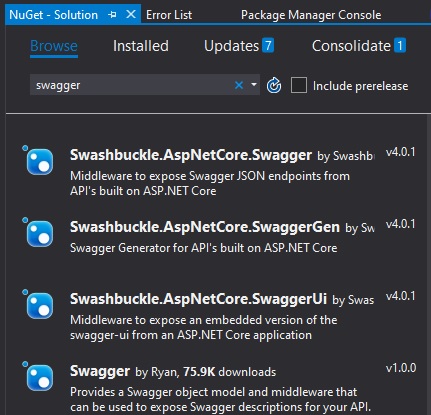Click the Swashbuckle.AspNetCore.SwaggerUi package icon

(x=39, y=306)
